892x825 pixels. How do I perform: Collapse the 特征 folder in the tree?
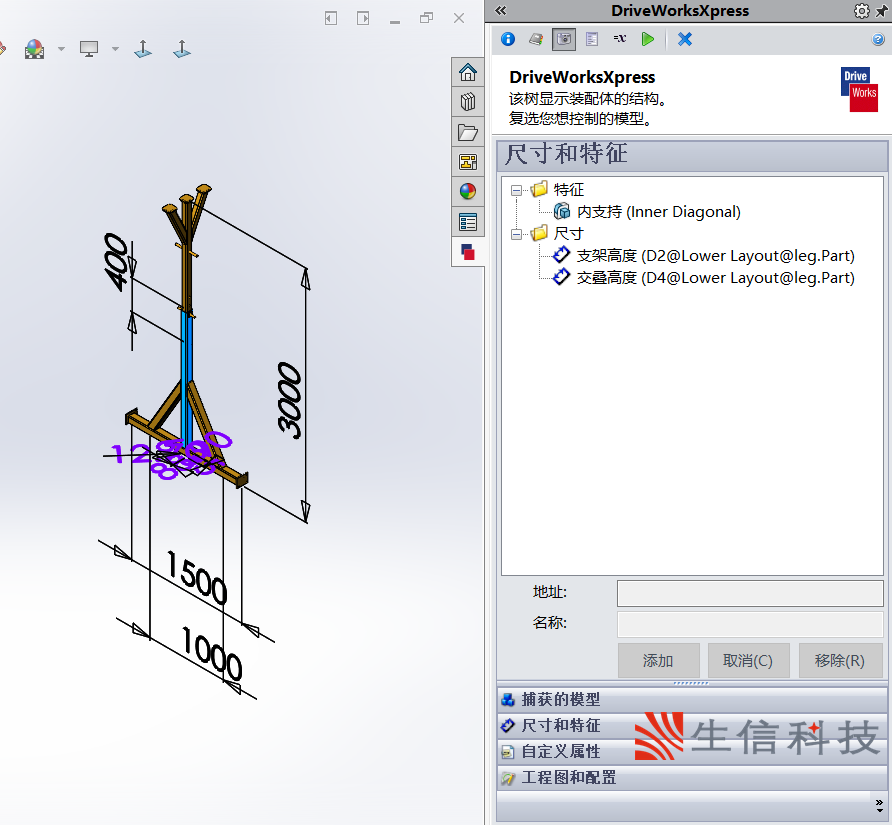click(516, 190)
